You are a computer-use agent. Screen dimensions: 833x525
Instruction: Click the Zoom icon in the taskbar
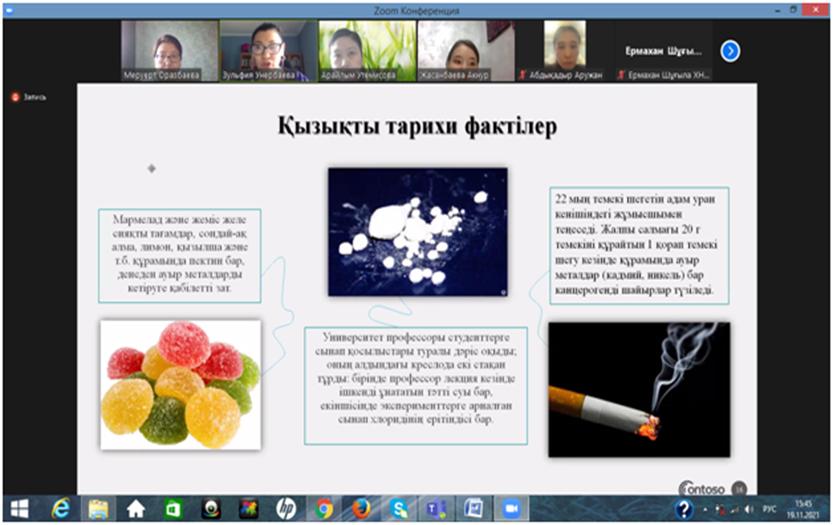click(x=511, y=508)
